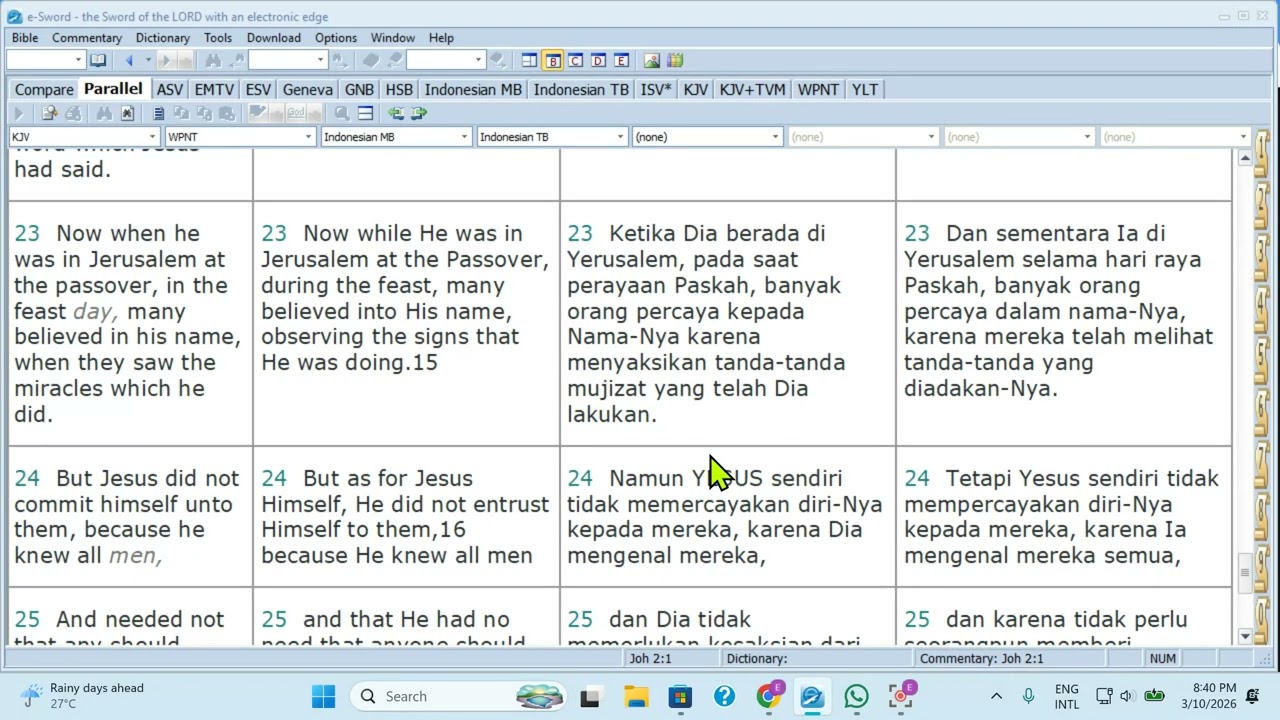Click verse number 23 in Indonesian TB column
The height and width of the screenshot is (720, 1280).
pos(917,233)
